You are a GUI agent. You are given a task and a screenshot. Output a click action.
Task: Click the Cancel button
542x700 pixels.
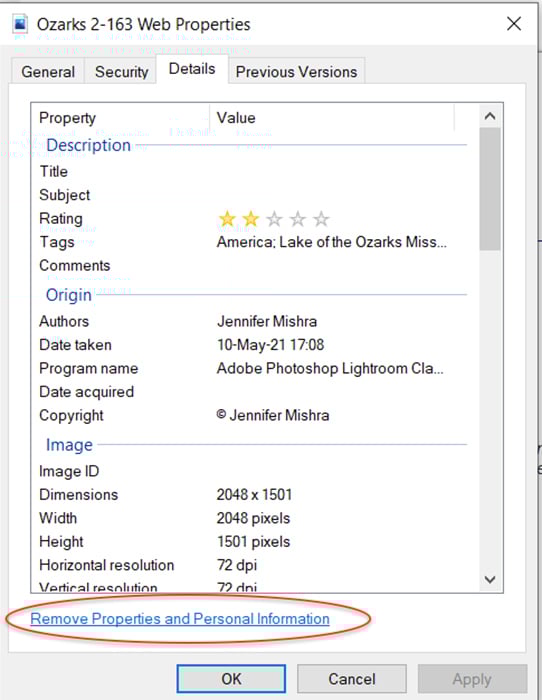click(352, 679)
